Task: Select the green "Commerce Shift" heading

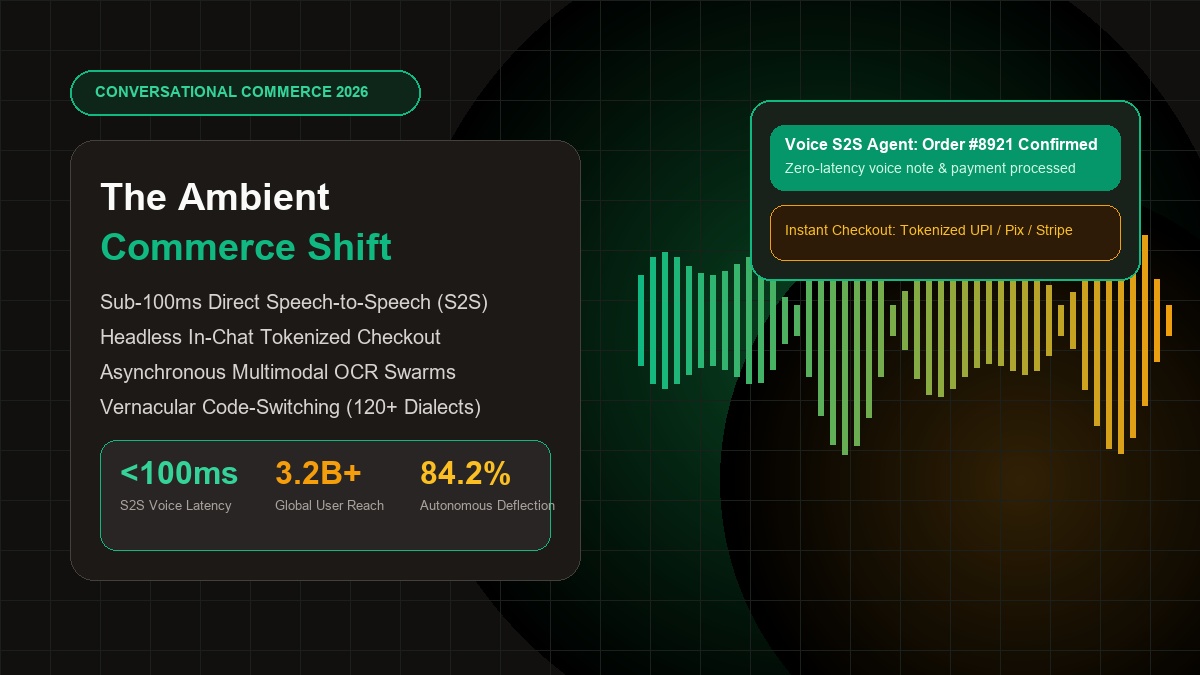Action: click(x=246, y=247)
